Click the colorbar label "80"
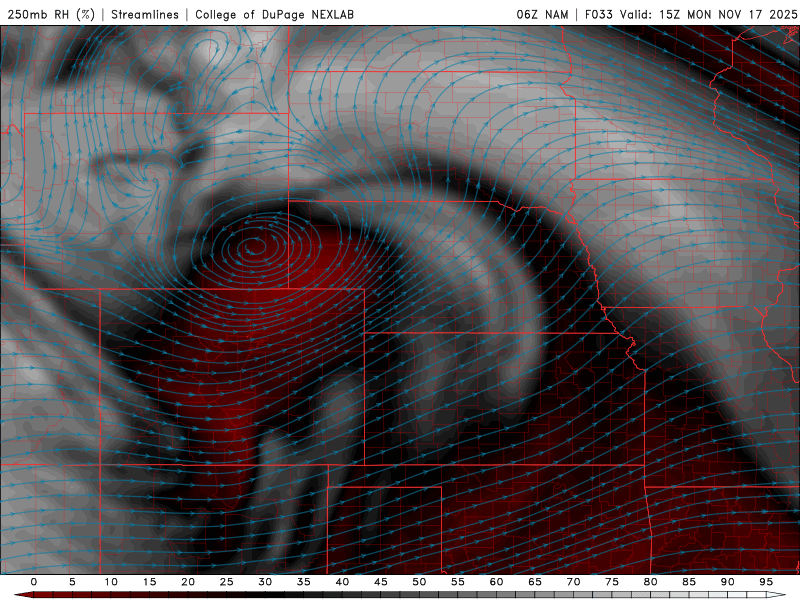Viewport: 800px width, 600px height. pos(651,582)
